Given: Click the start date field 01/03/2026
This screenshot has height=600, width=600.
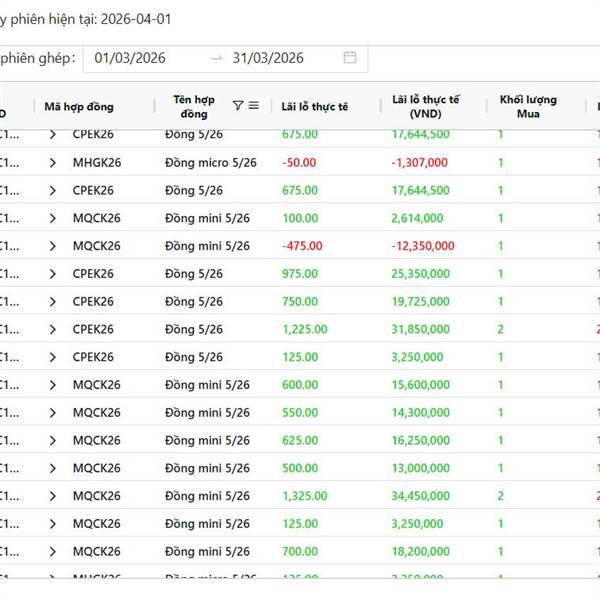Looking at the screenshot, I should pyautogui.click(x=130, y=58).
